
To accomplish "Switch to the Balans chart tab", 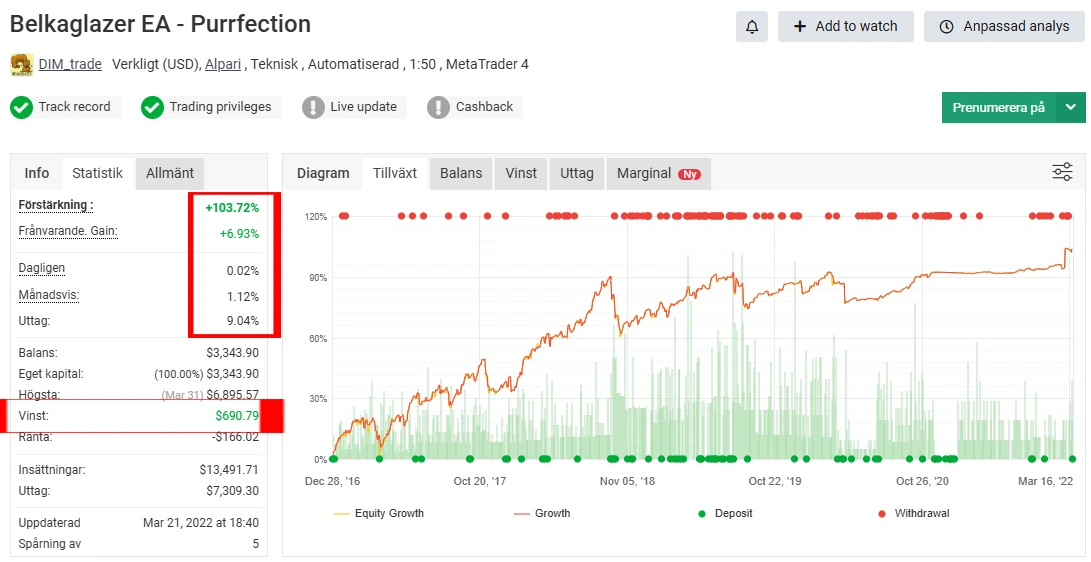I will (x=461, y=173).
